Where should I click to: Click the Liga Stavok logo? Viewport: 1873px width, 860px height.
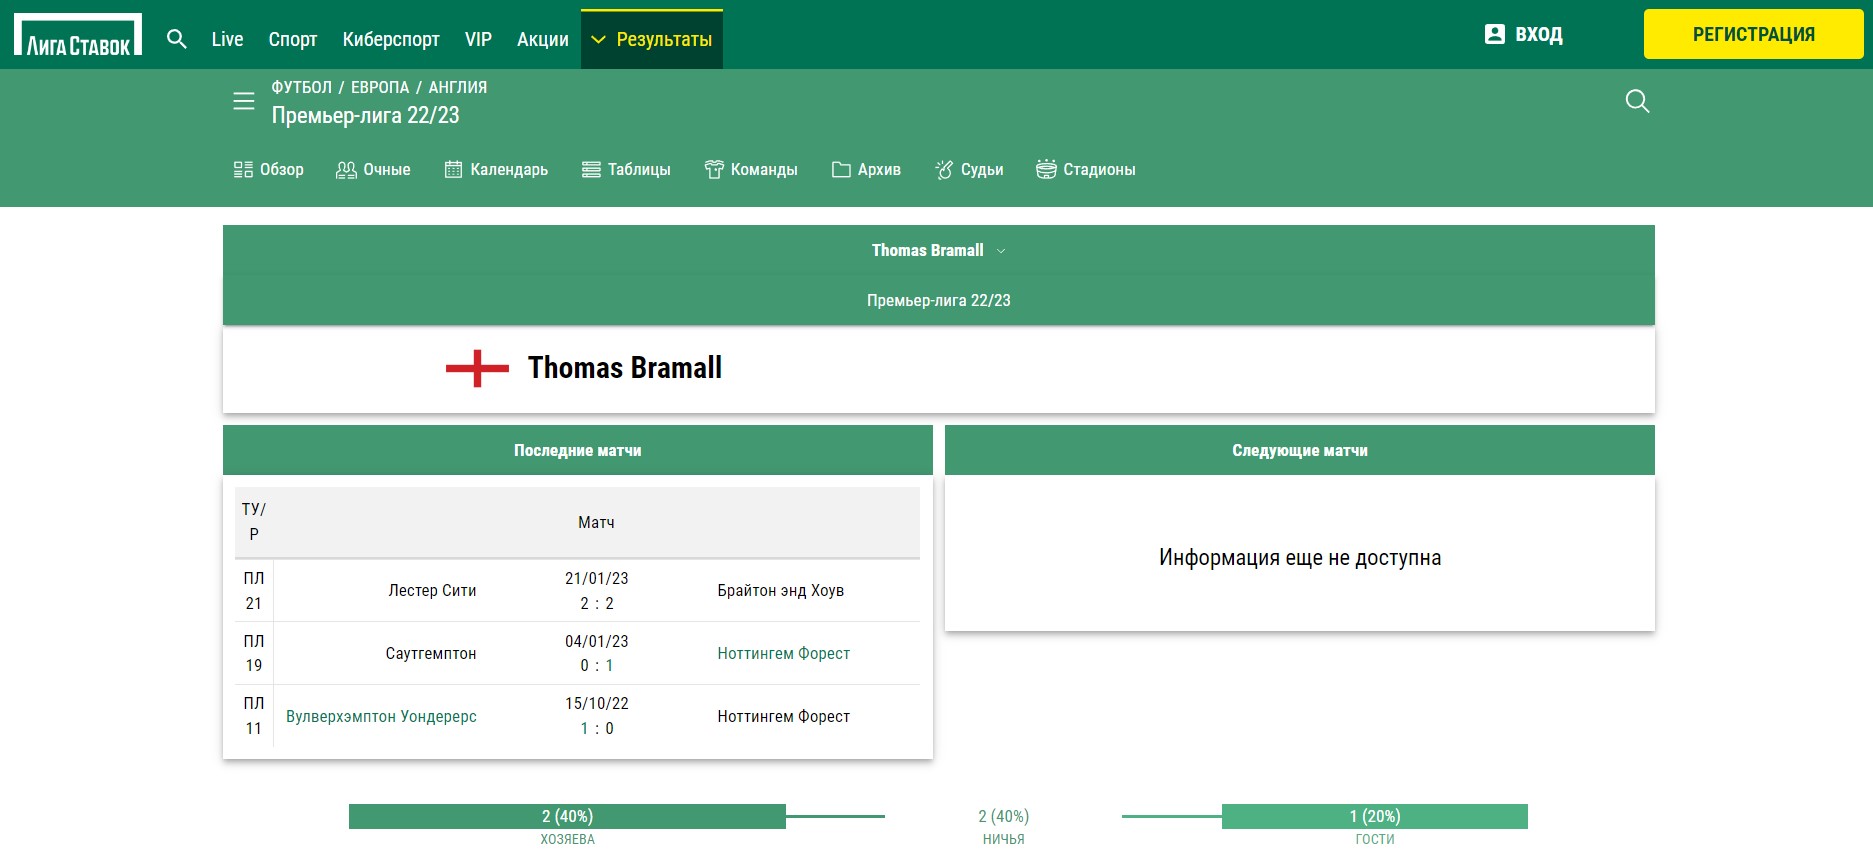click(x=77, y=35)
